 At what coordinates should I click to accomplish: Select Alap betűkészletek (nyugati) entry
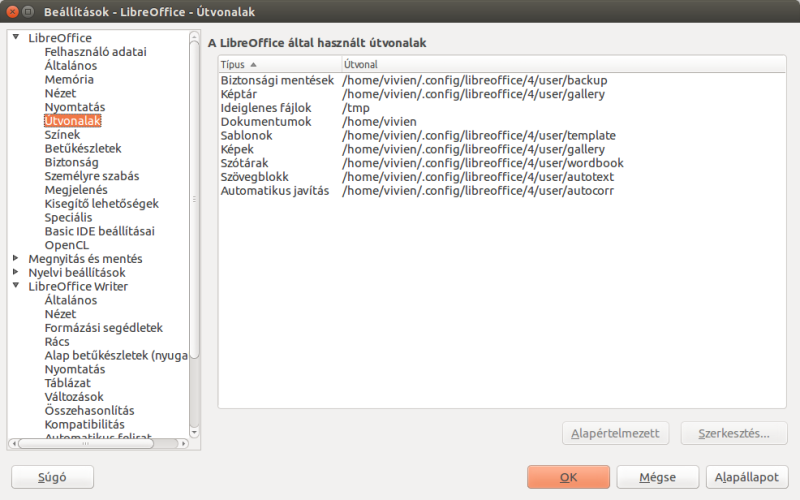[116, 355]
